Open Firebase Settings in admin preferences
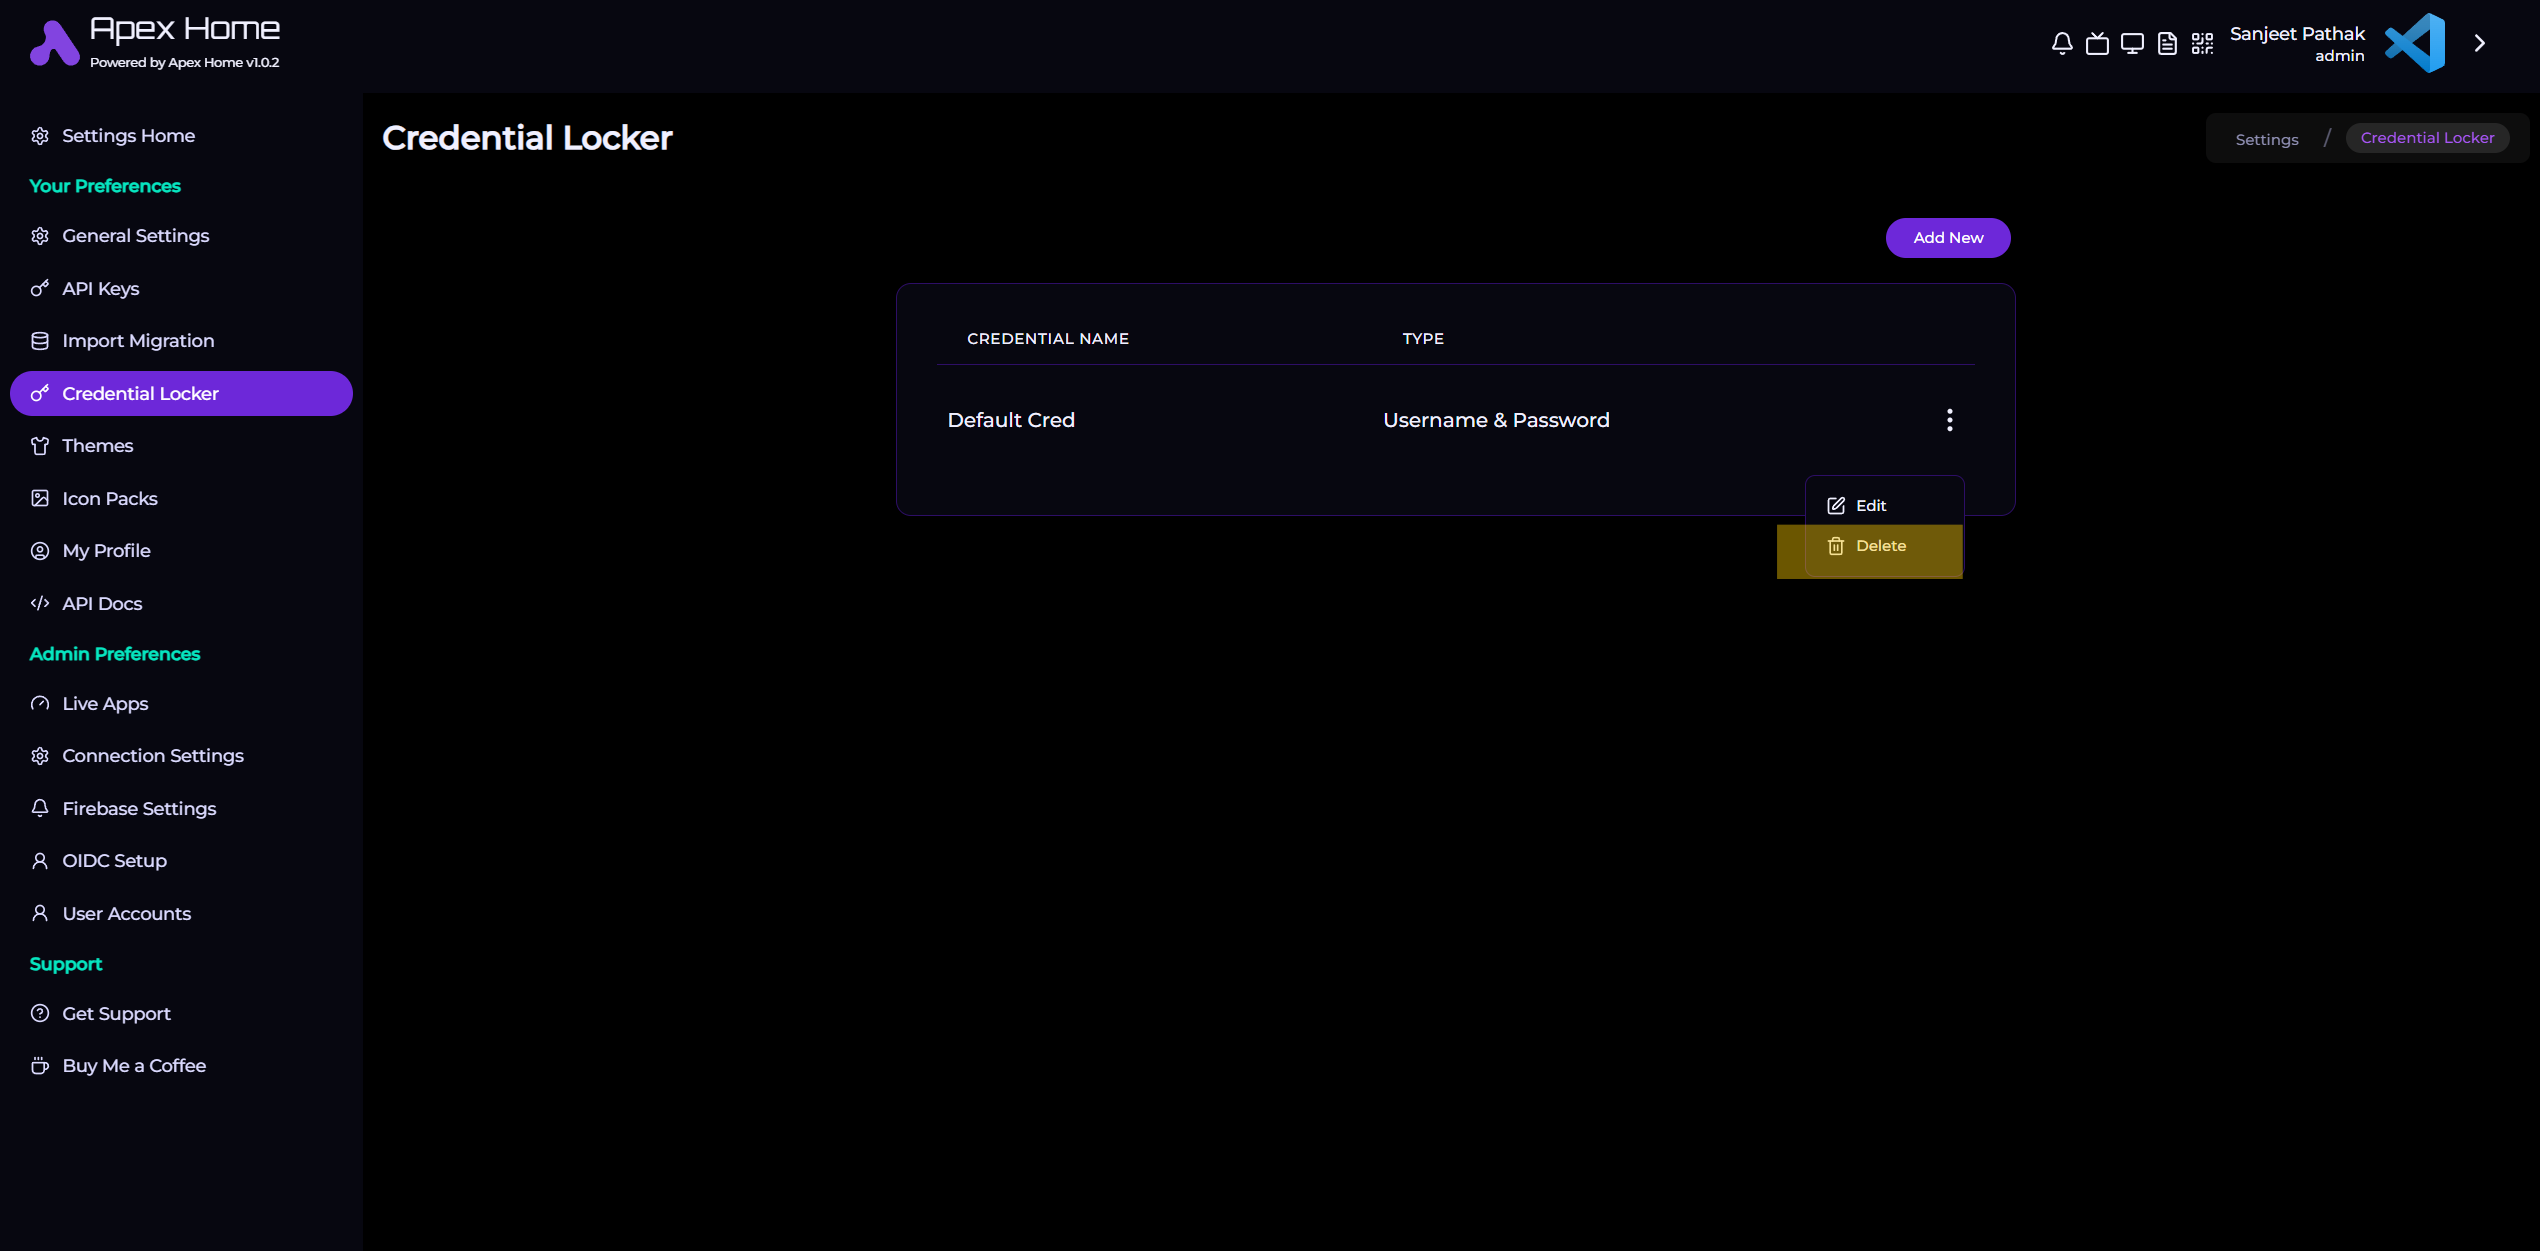The height and width of the screenshot is (1251, 2540). (x=139, y=809)
